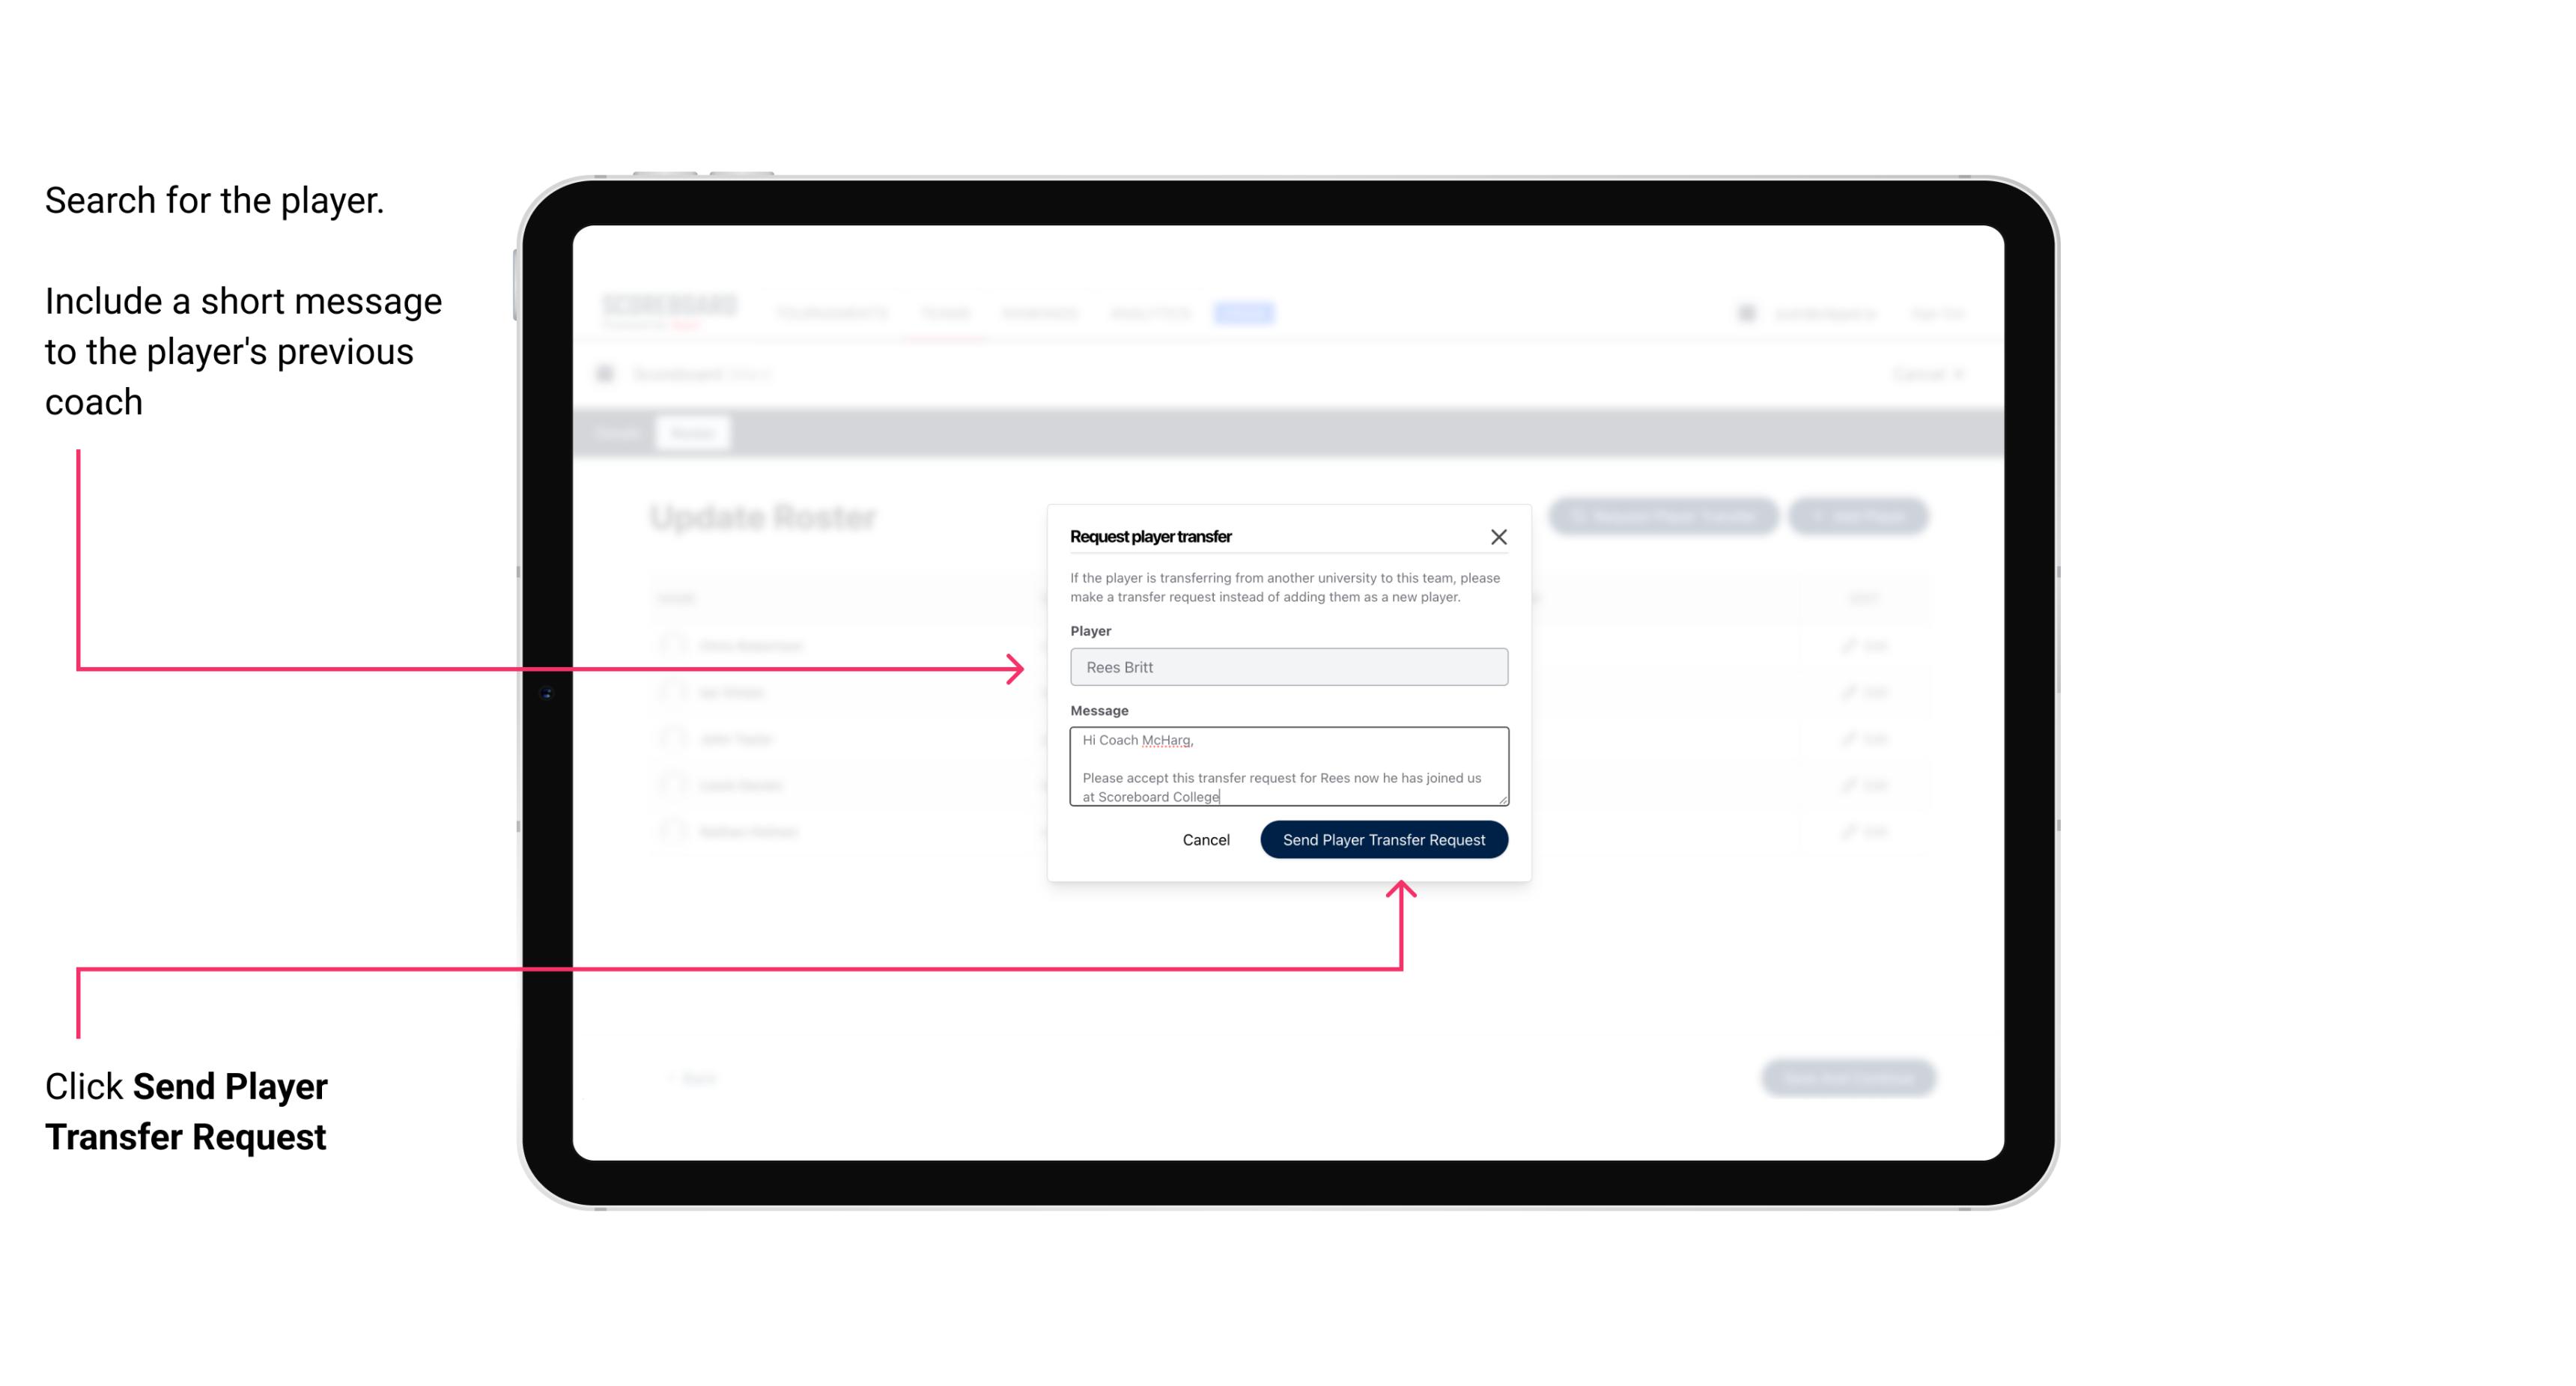Click the close X button on dialog
The image size is (2576, 1386).
(1499, 536)
